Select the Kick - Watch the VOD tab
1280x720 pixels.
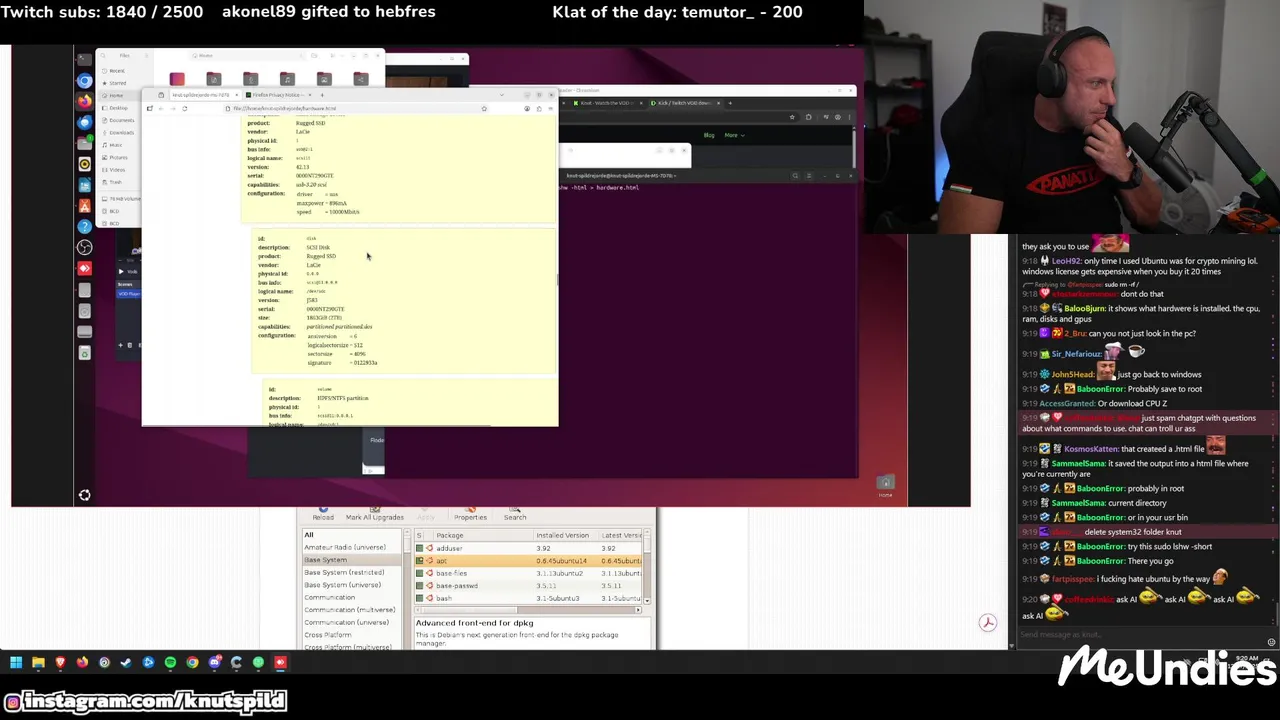tap(607, 103)
